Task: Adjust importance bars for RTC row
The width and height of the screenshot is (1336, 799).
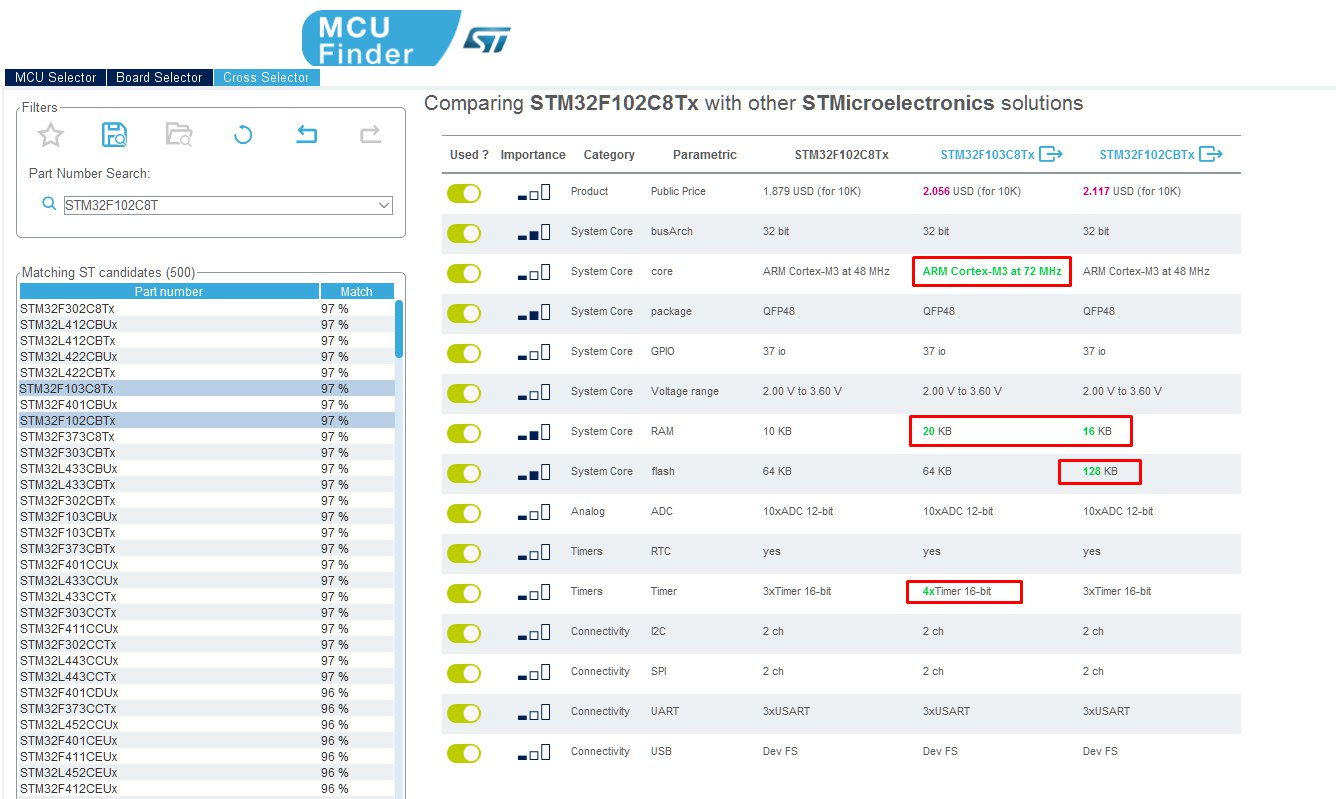Action: pyautogui.click(x=534, y=552)
